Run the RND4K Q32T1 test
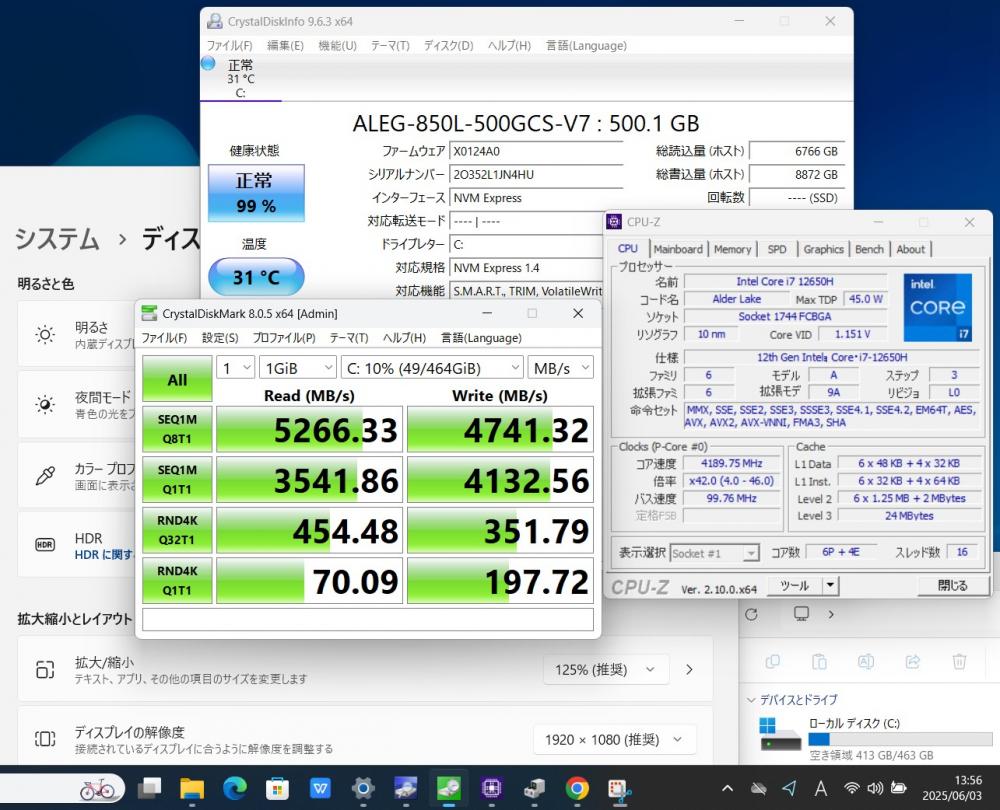 [177, 530]
